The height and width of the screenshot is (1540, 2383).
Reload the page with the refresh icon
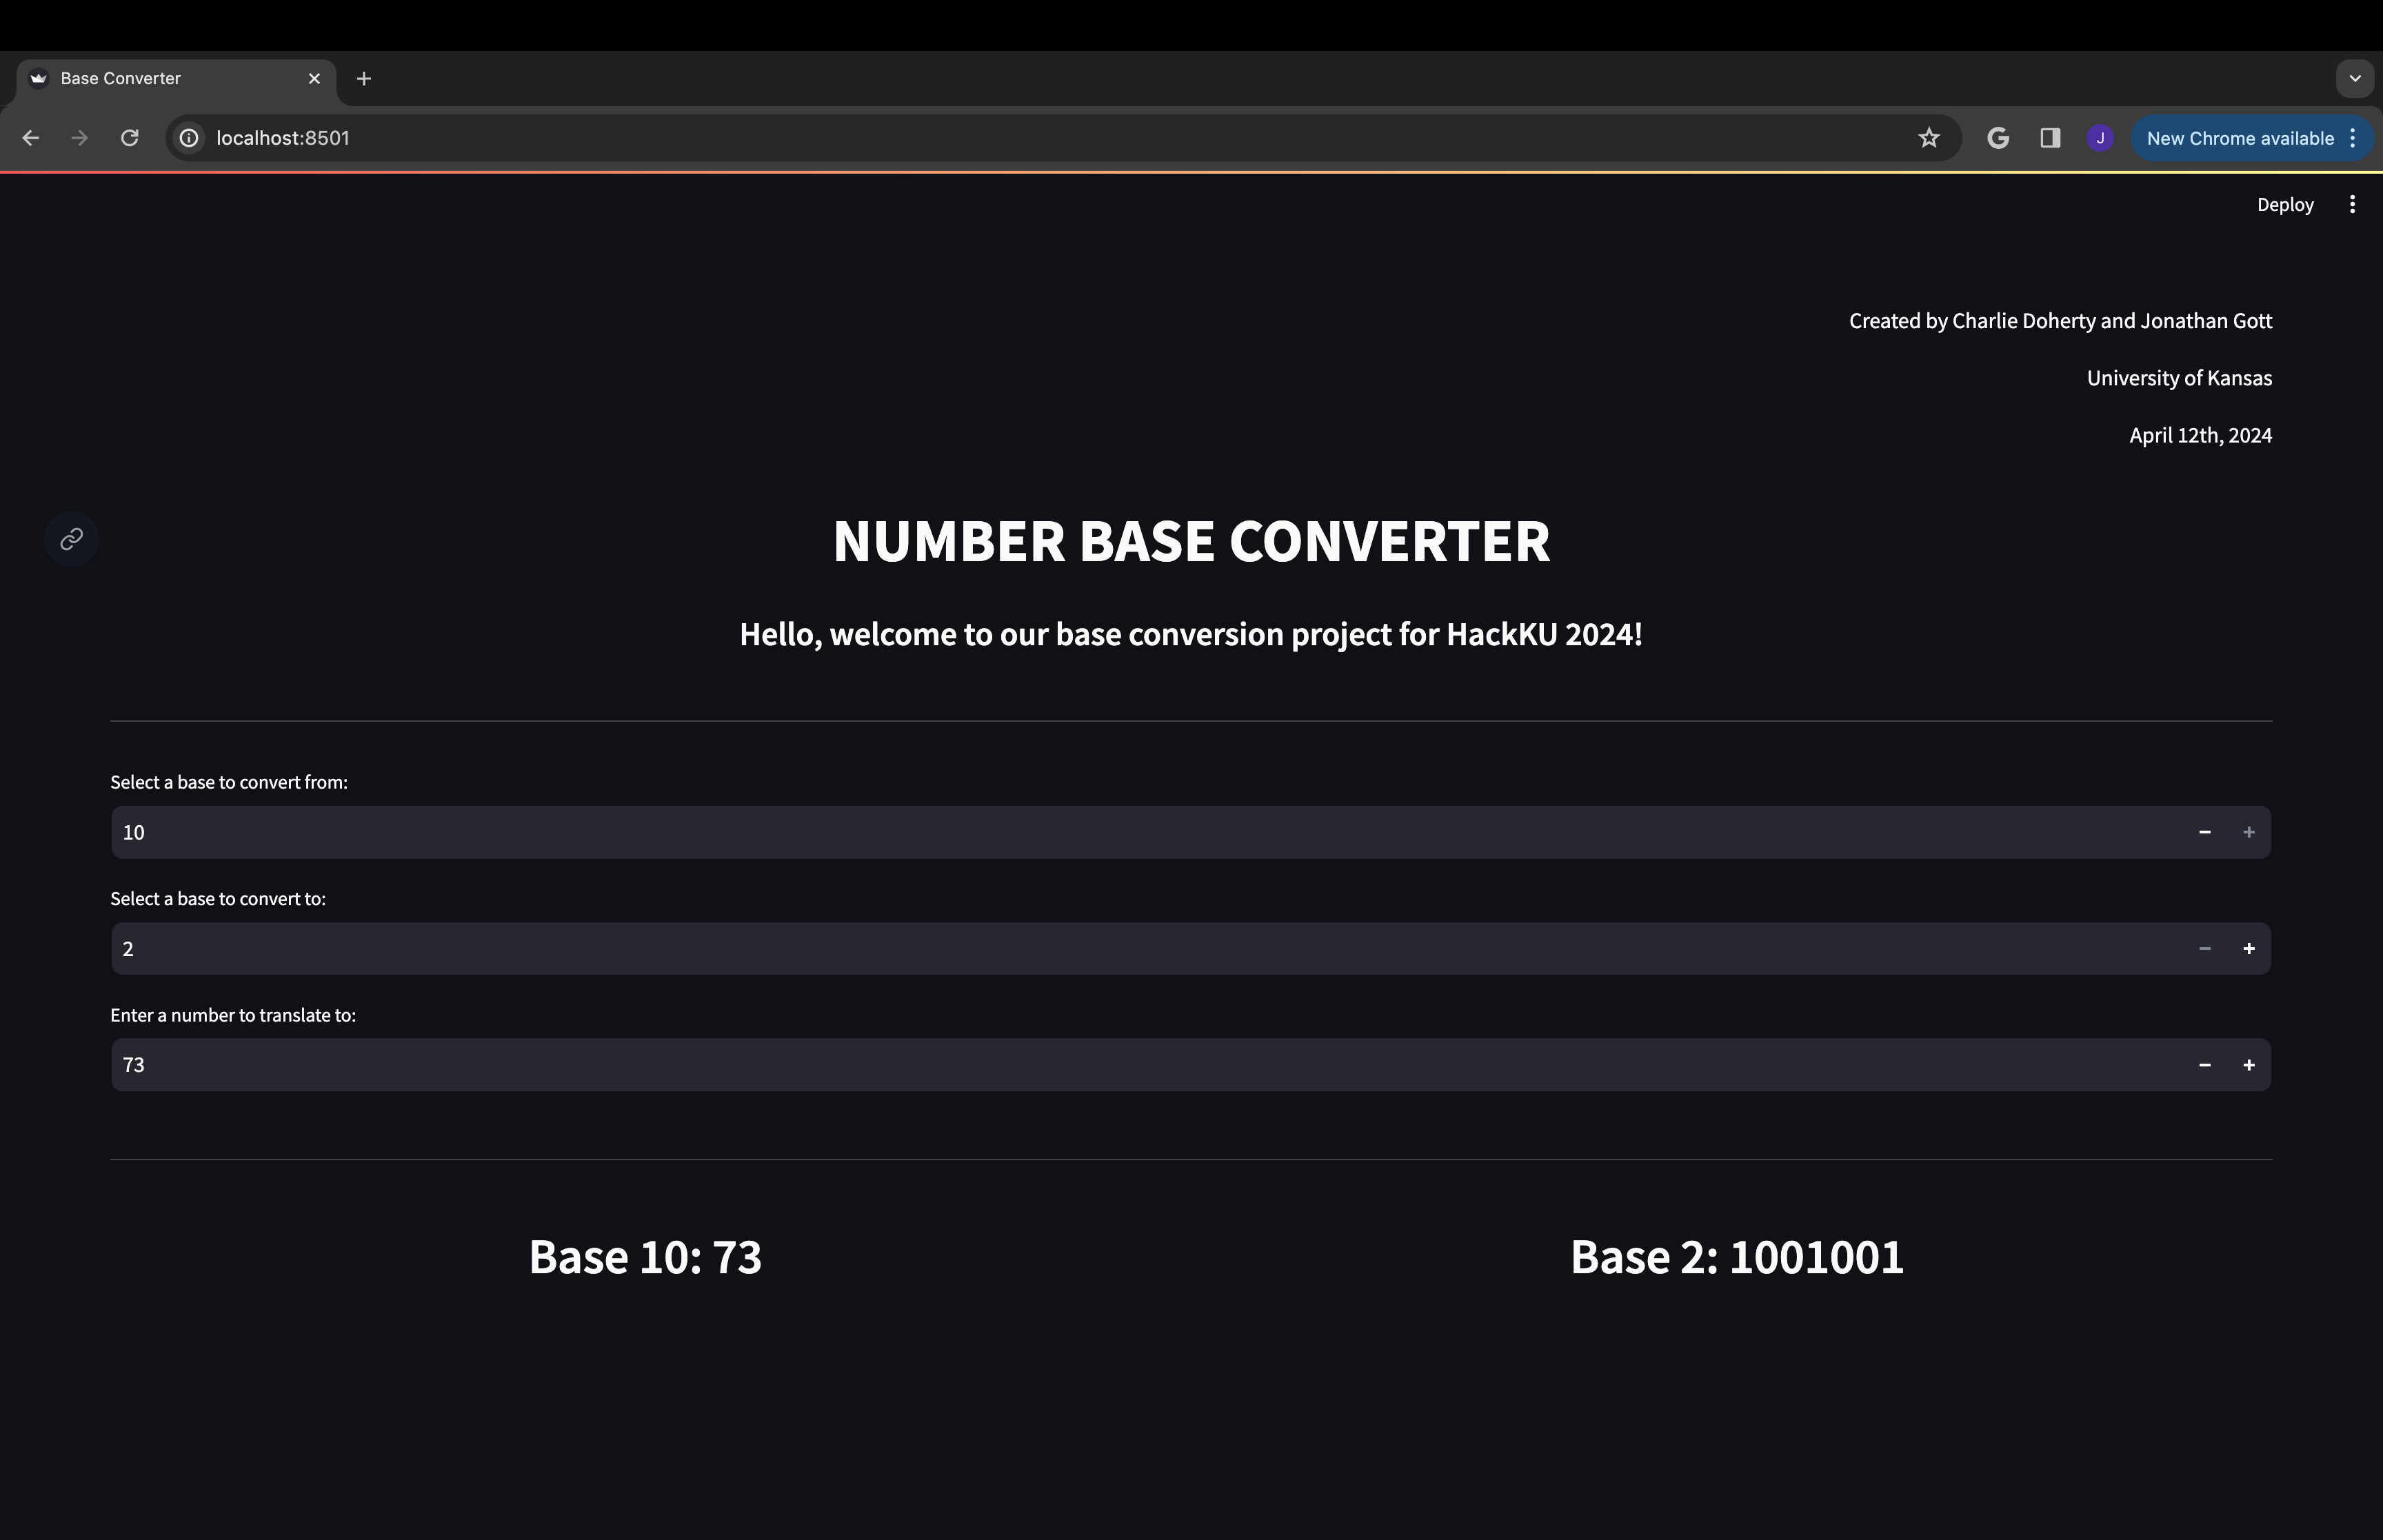tap(130, 138)
